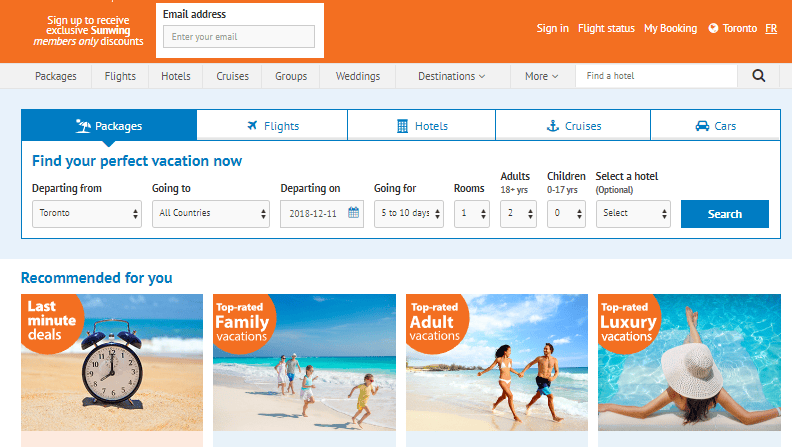Open the Going to All Countries dropdown
The image size is (792, 447).
[x=211, y=214]
